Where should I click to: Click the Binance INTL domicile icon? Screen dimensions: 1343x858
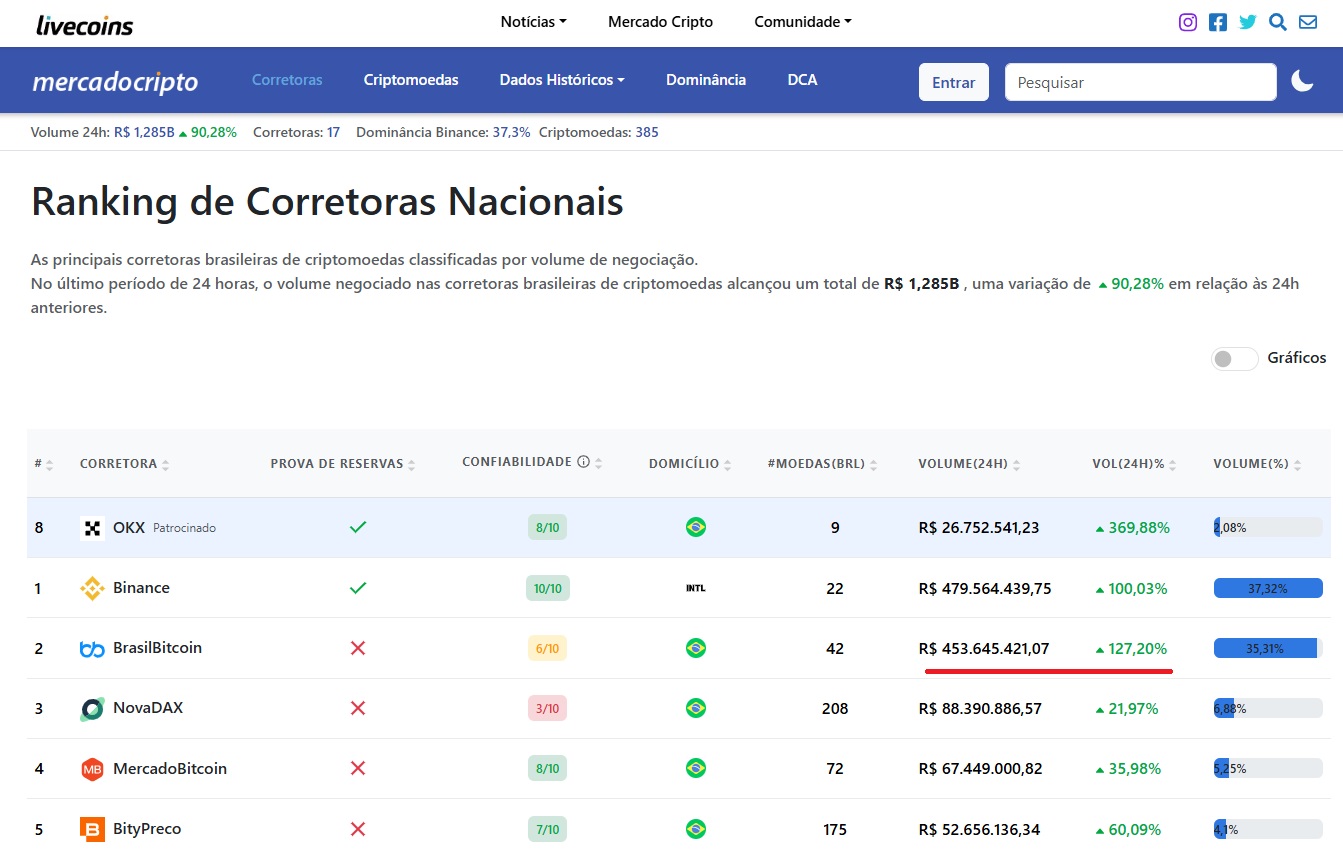click(696, 588)
